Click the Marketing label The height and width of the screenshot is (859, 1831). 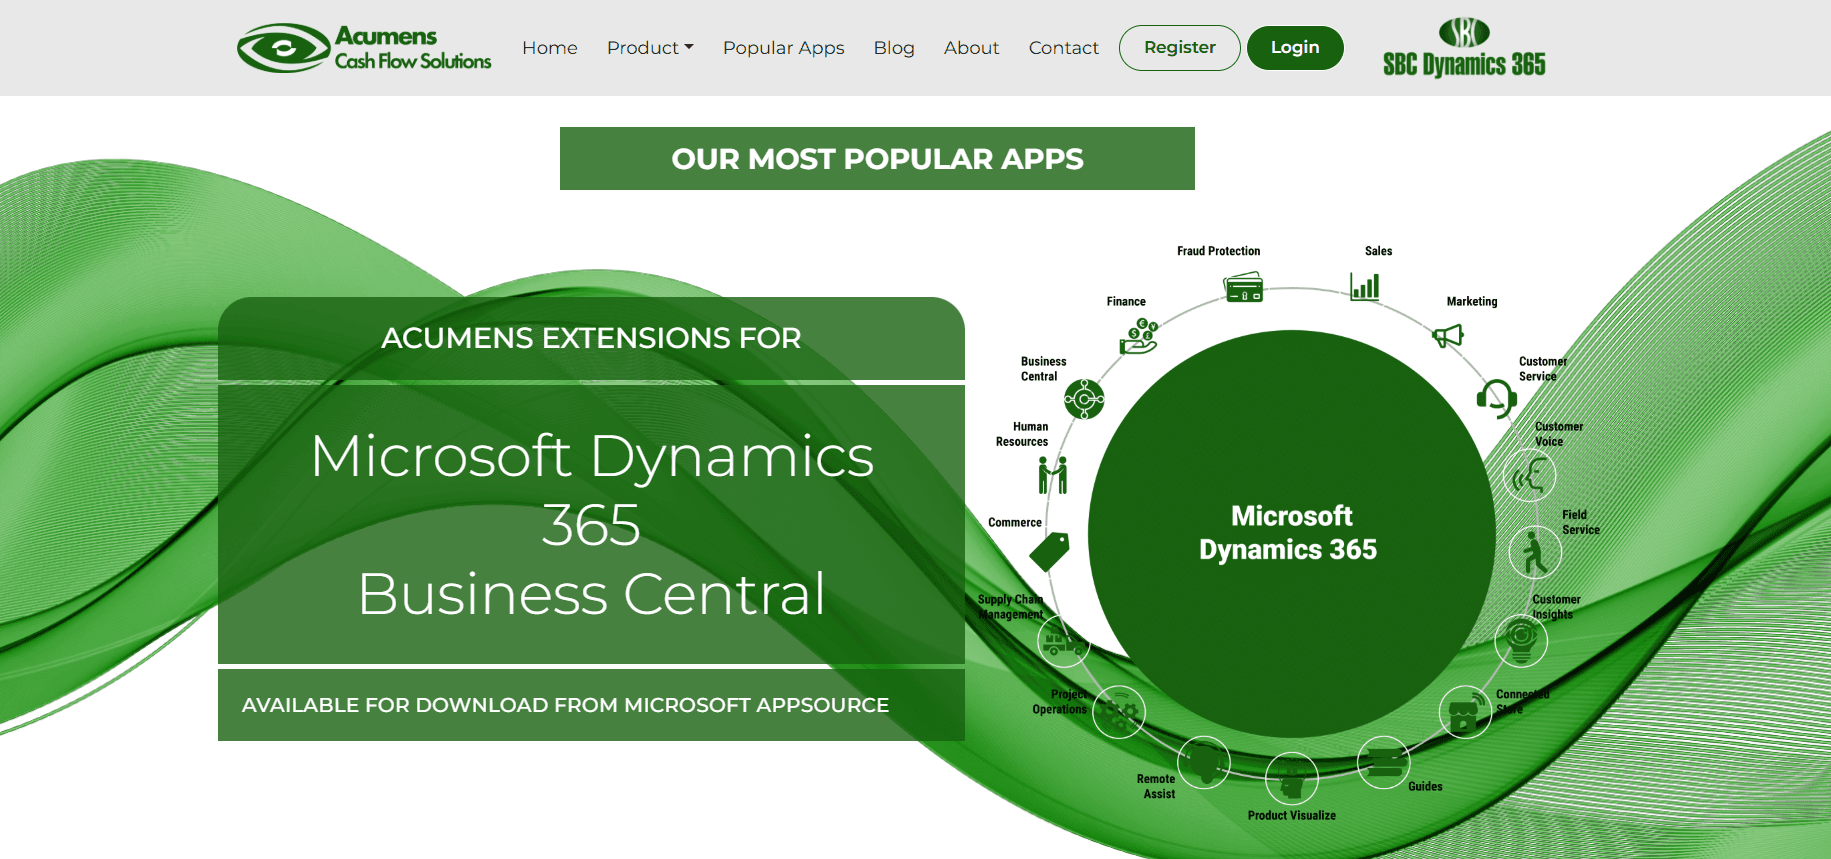(1472, 301)
